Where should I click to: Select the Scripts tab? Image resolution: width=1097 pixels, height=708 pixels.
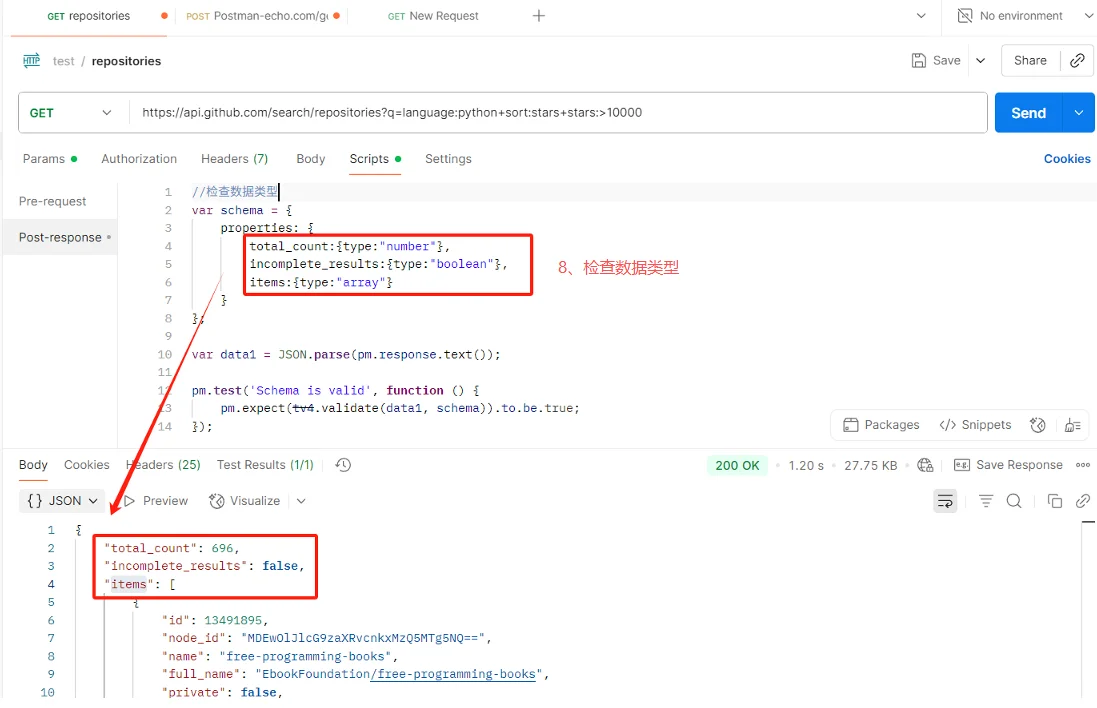(375, 159)
